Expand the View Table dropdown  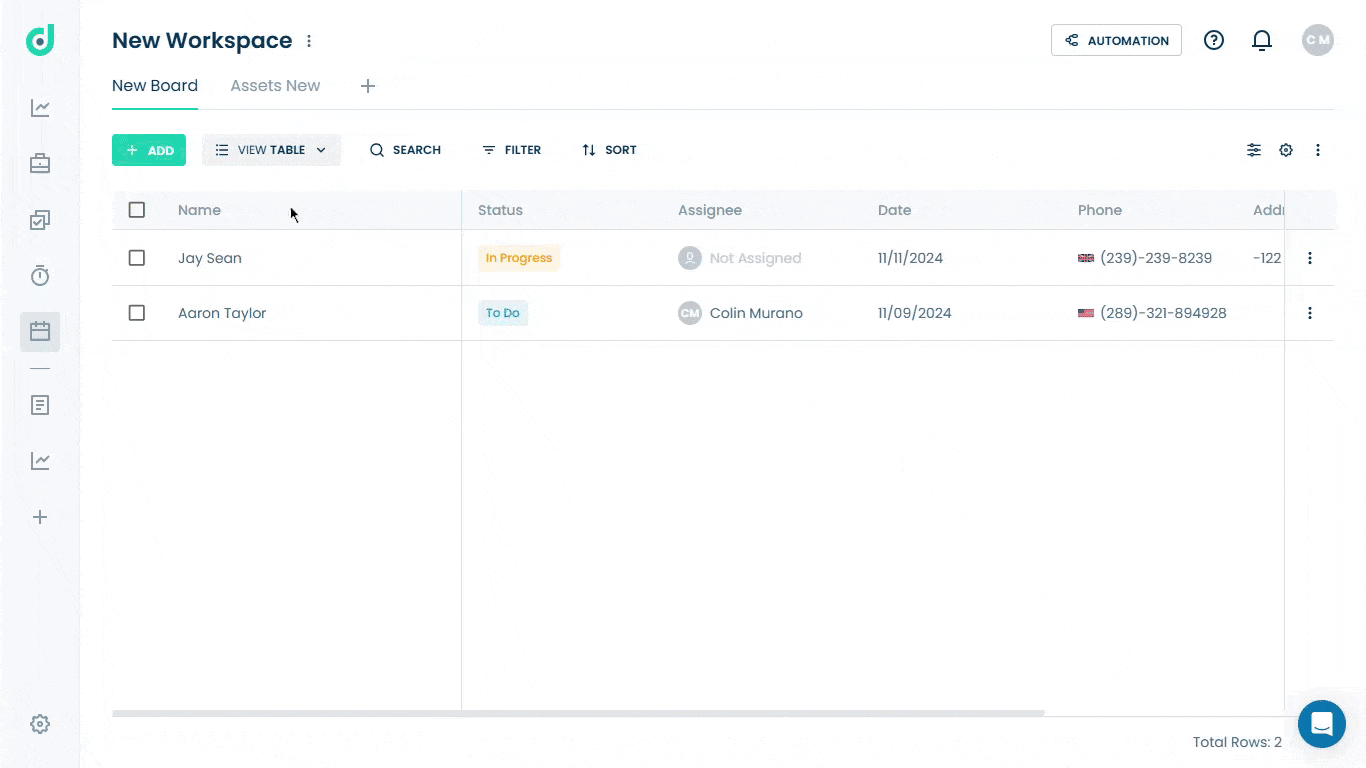[271, 150]
